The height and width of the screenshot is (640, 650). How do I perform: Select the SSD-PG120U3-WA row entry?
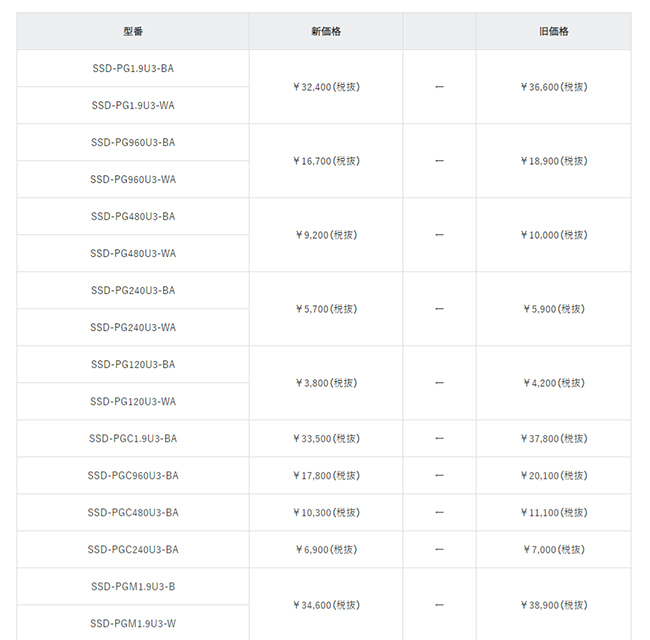133,401
